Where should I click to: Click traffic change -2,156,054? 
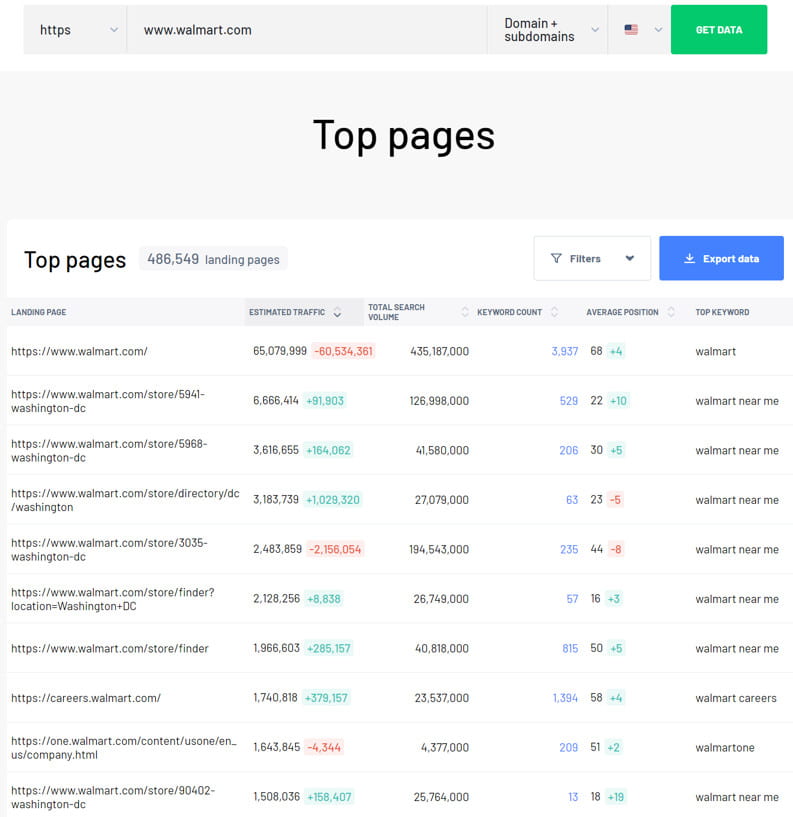tap(335, 549)
